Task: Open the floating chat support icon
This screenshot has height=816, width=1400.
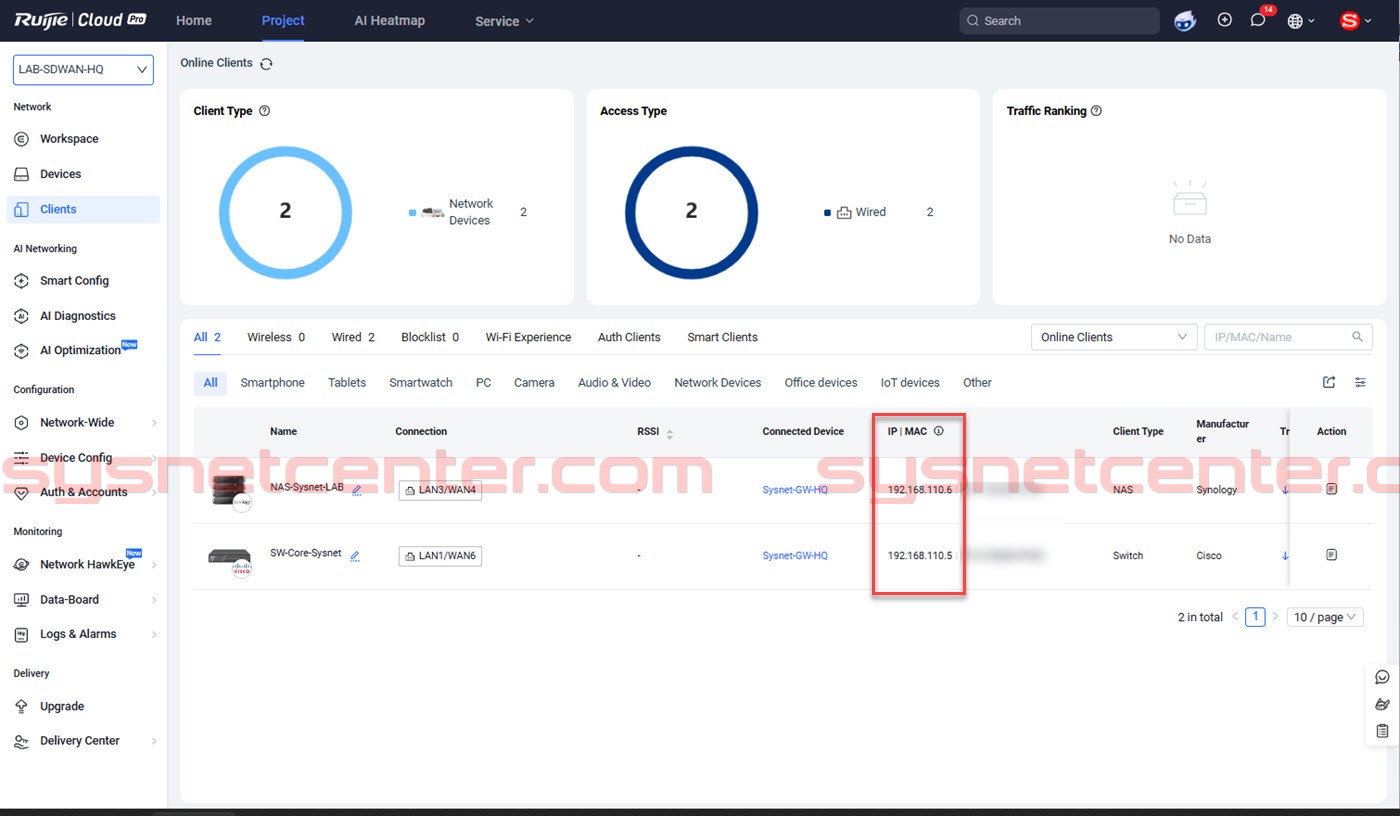Action: (x=1382, y=677)
